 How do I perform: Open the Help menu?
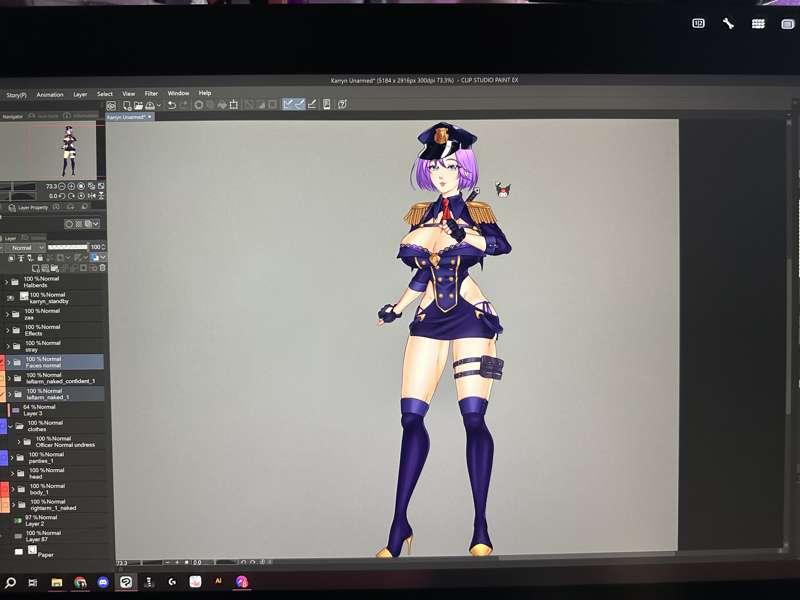205,93
